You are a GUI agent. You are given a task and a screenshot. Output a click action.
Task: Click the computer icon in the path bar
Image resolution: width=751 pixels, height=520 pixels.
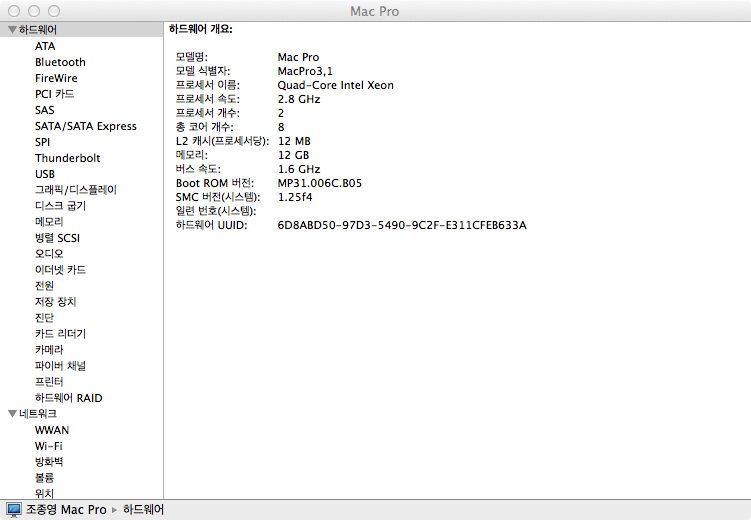(13, 510)
